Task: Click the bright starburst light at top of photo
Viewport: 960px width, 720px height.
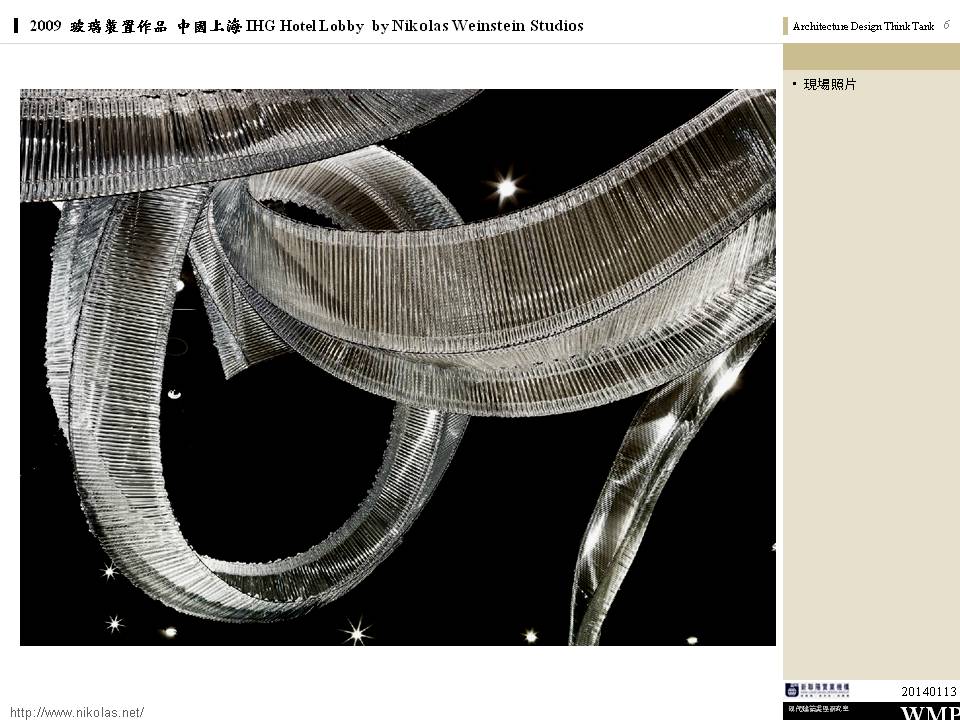Action: [507, 185]
